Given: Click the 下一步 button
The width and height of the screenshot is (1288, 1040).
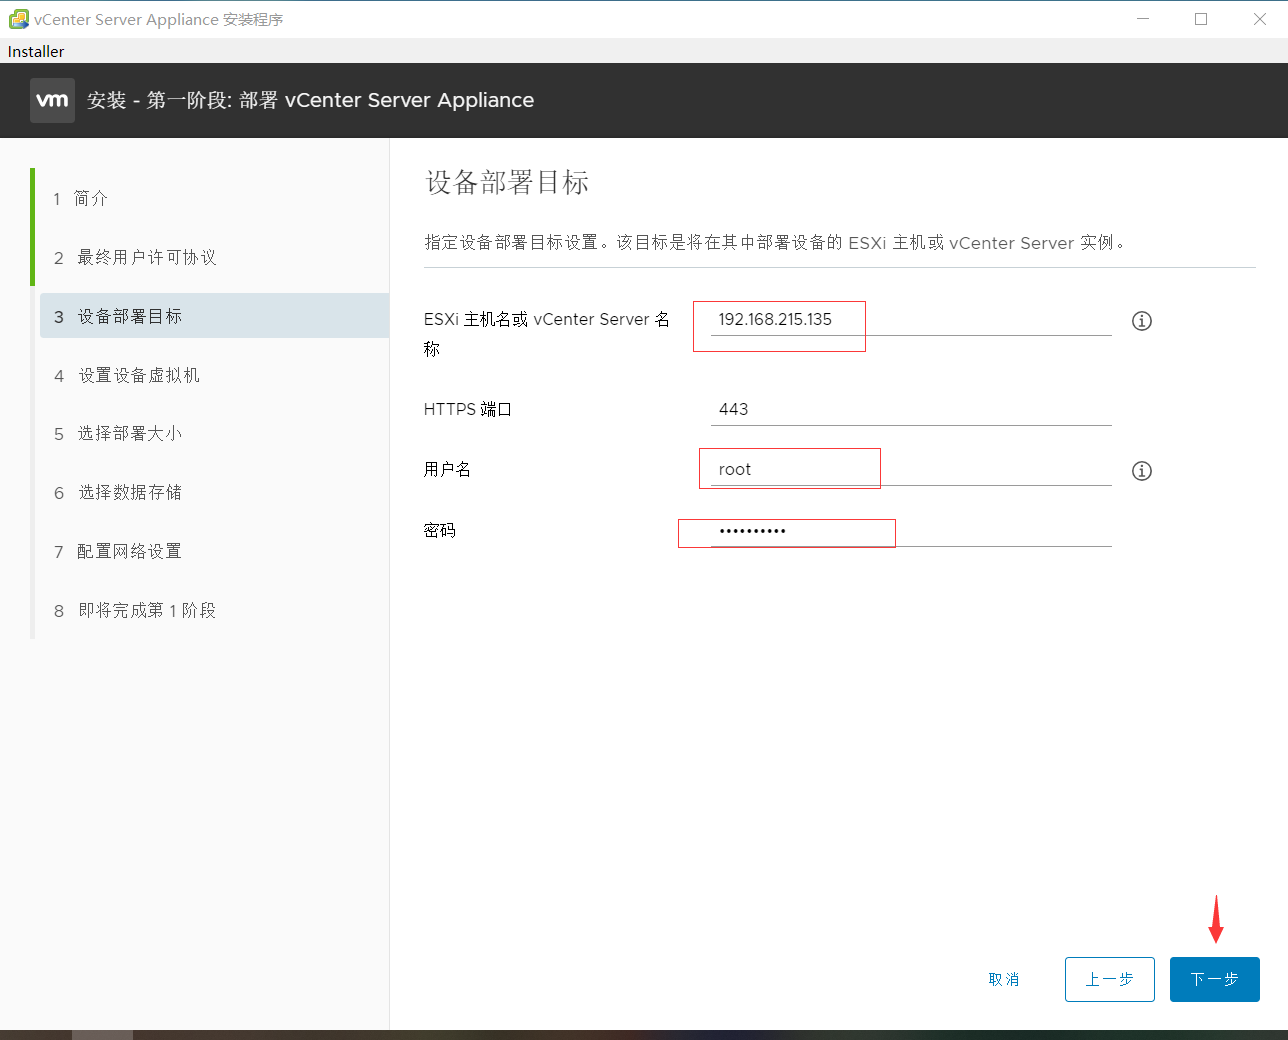Looking at the screenshot, I should tap(1215, 979).
